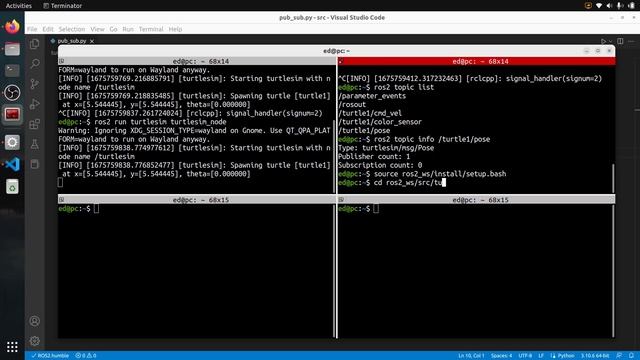
Task: Open the Extensions view in VS Code
Action: point(35,124)
